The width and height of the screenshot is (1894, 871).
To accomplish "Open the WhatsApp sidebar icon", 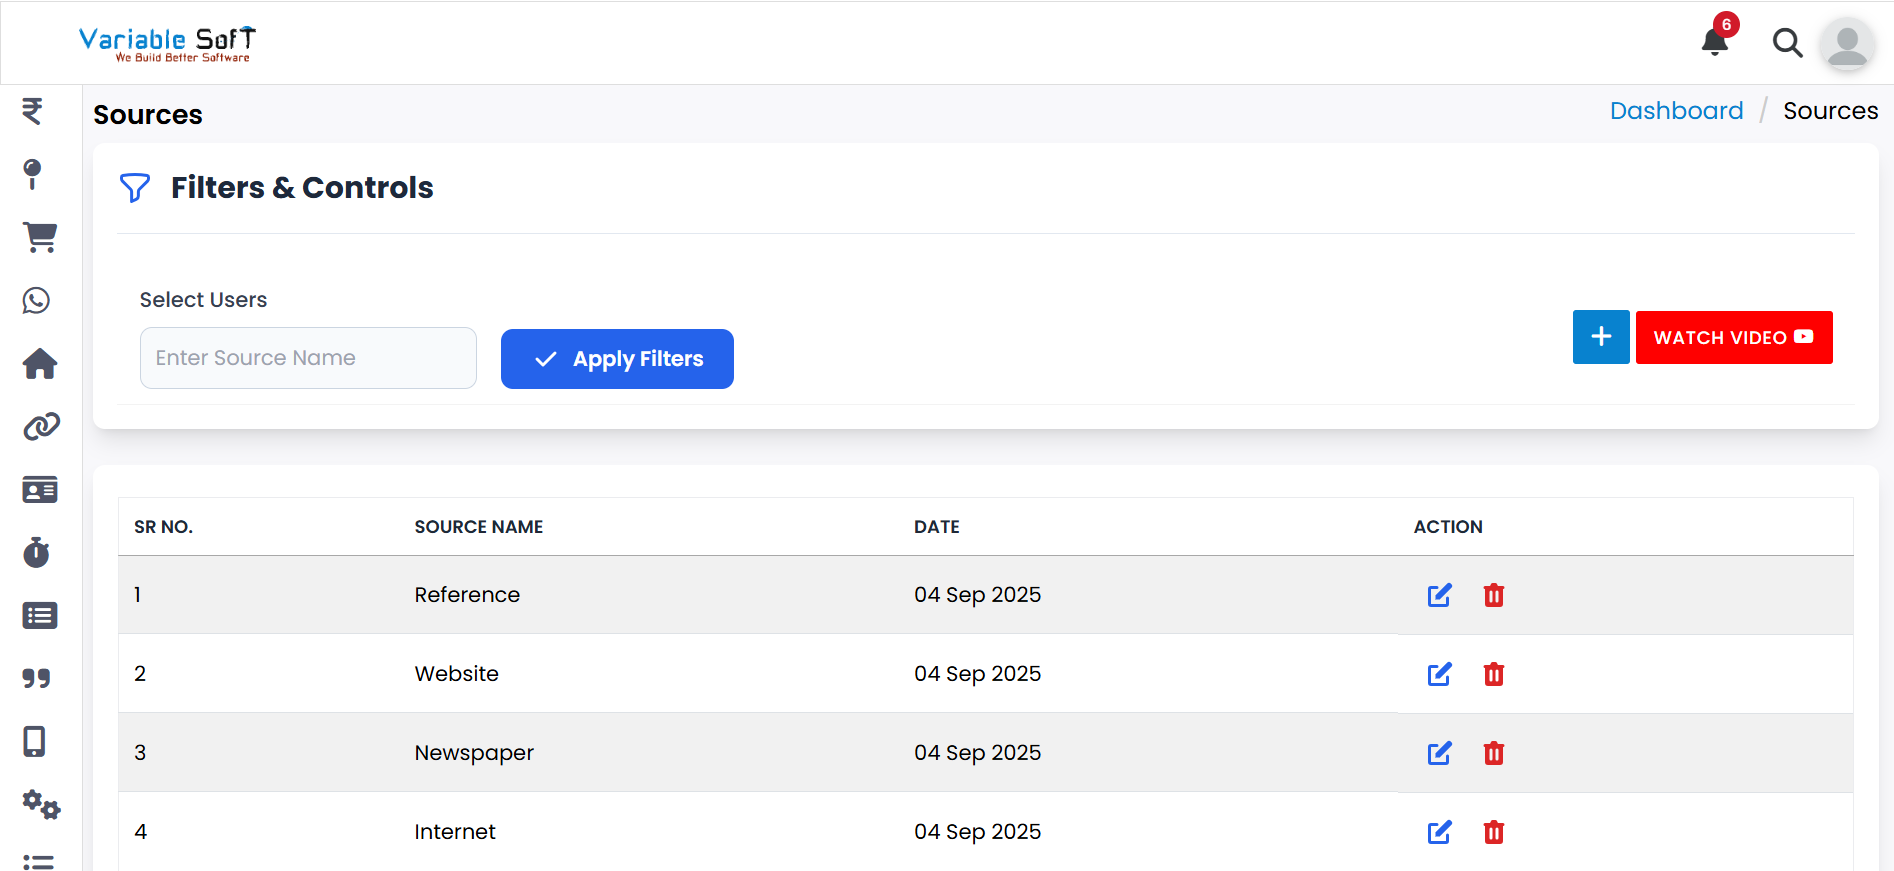I will [x=37, y=300].
